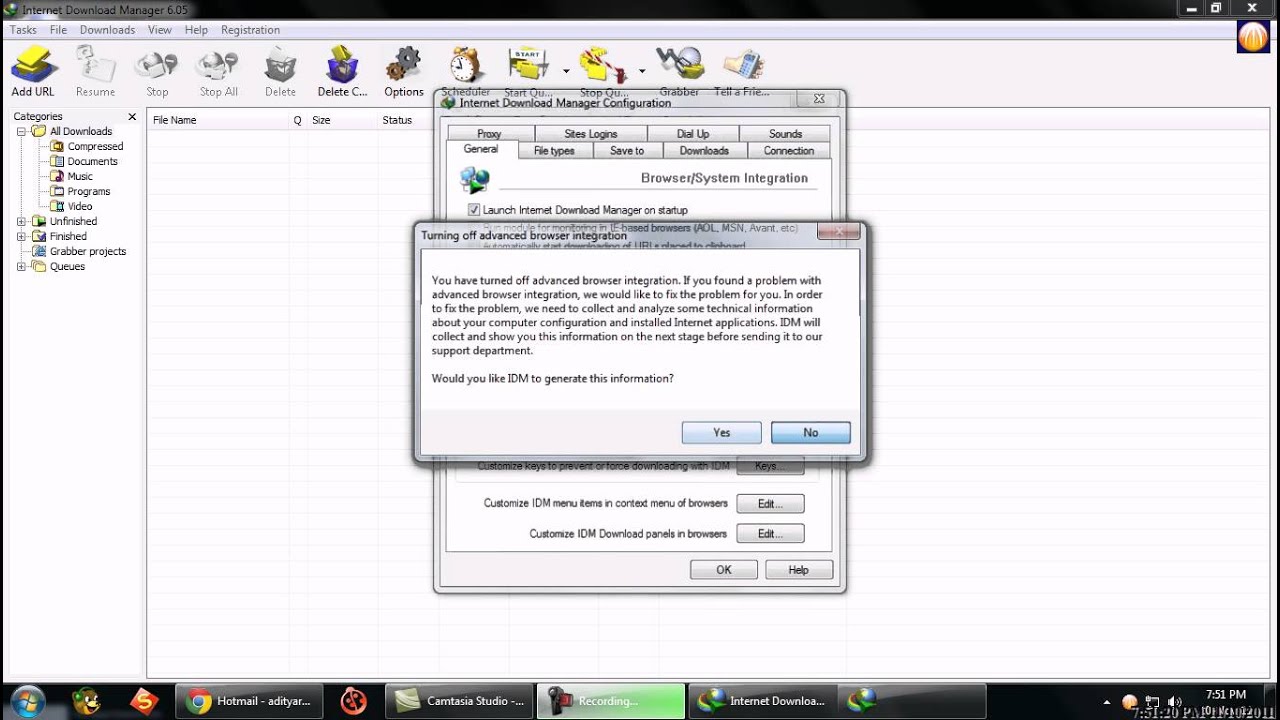
Task: Click the Stop All toolbar icon
Action: click(218, 72)
